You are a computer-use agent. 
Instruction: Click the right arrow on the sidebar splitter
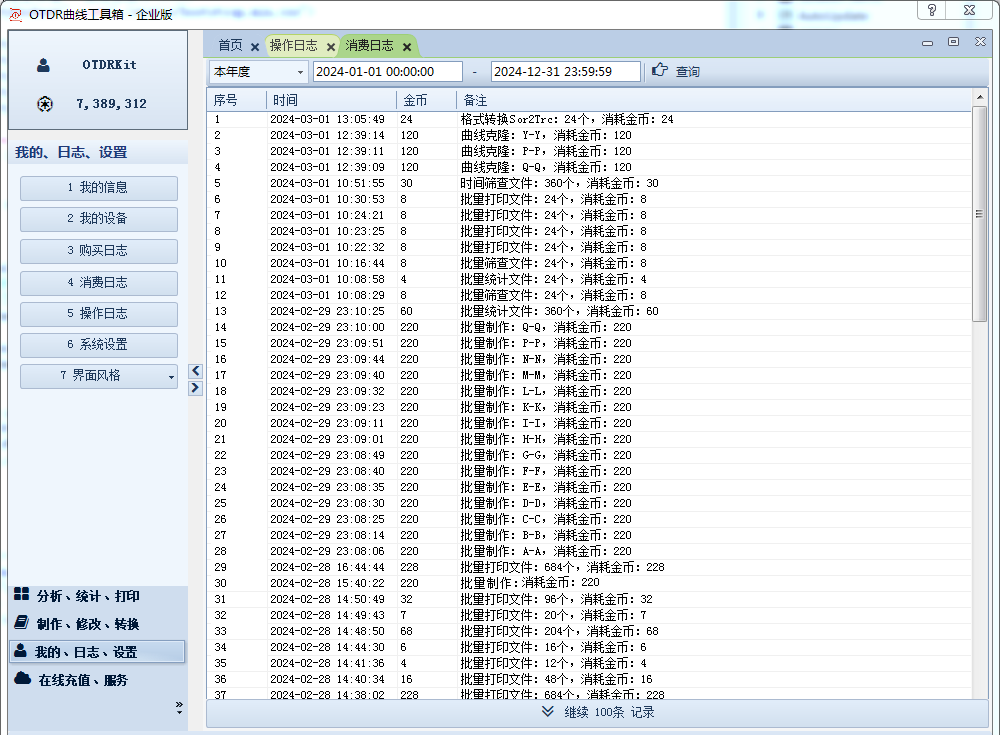196,388
